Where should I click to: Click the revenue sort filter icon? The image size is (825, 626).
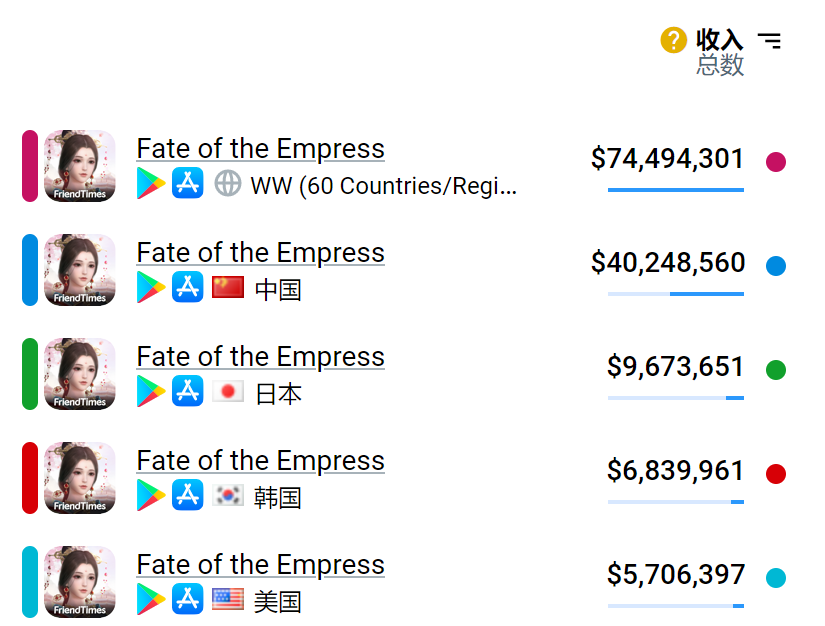click(769, 40)
